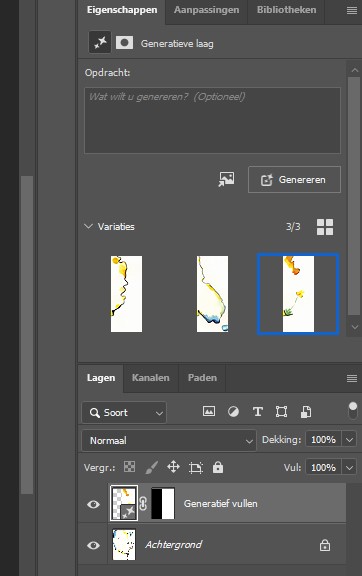Open the Soort filter dropdown
362x576 pixels.
(x=124, y=413)
